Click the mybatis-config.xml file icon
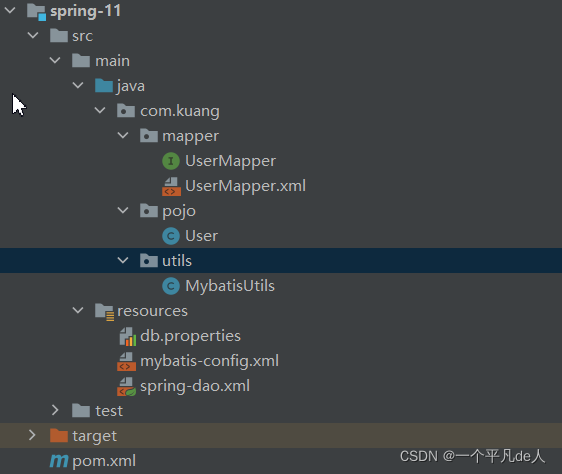Image resolution: width=562 pixels, height=474 pixels. click(126, 361)
